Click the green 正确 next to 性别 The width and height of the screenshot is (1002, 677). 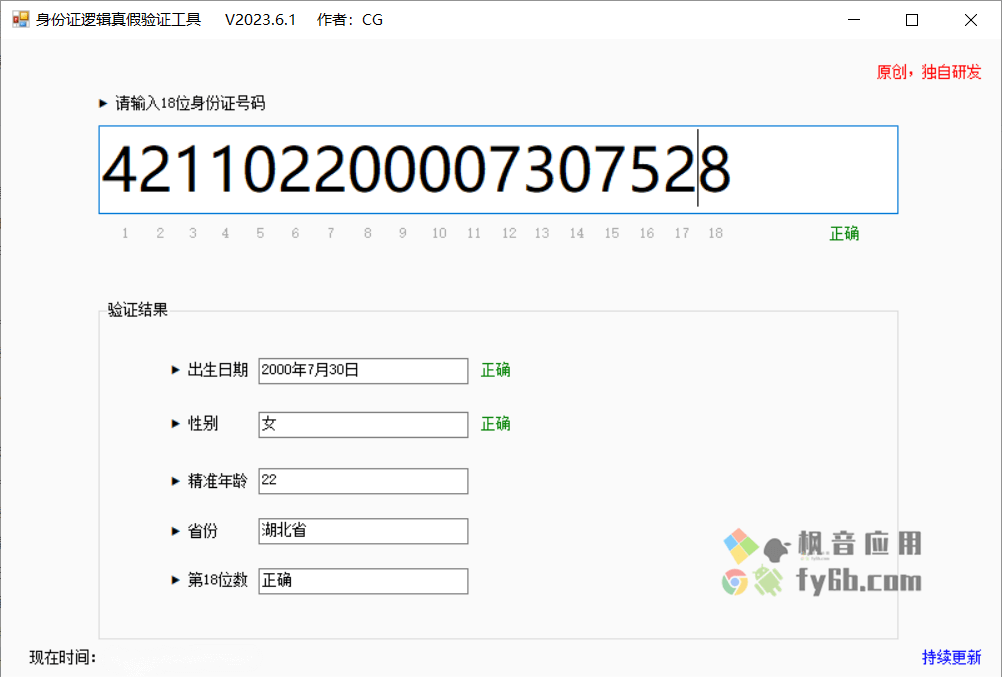[x=495, y=424]
